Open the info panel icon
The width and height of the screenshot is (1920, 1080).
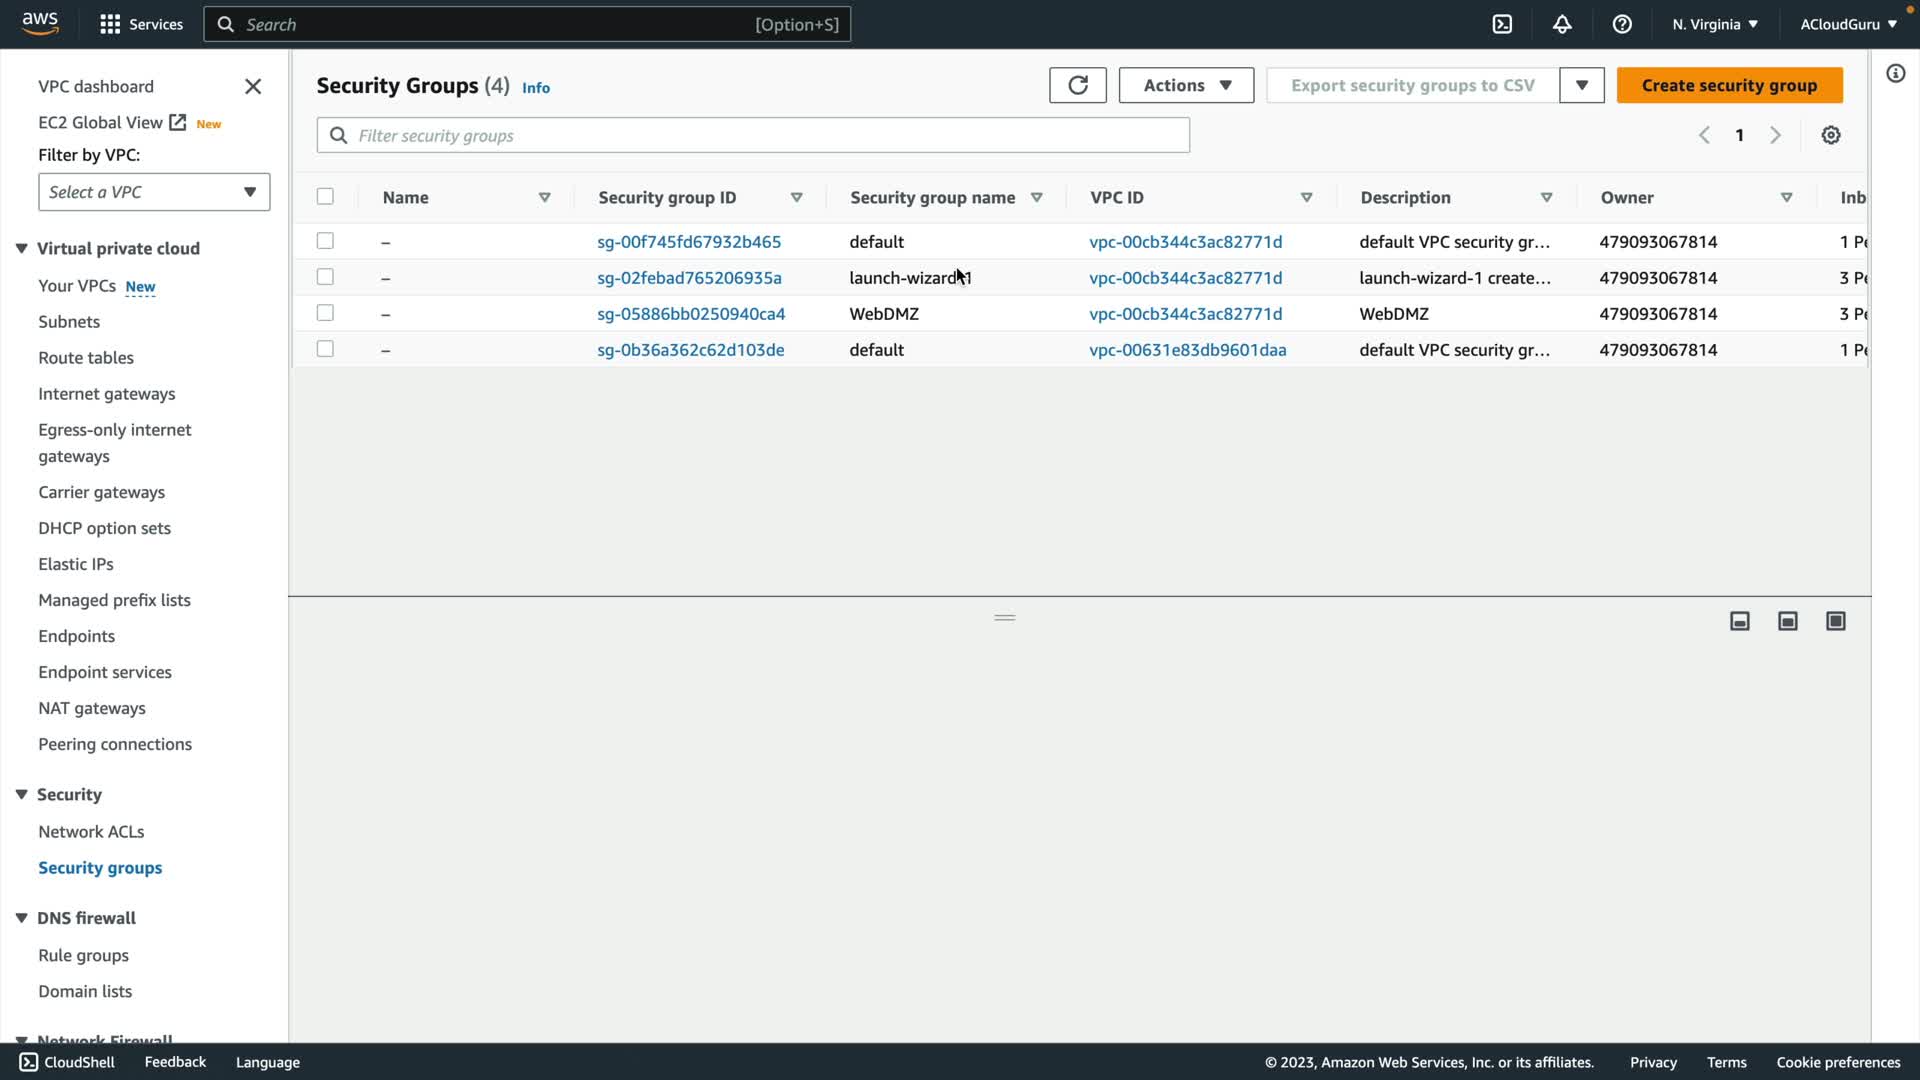click(1895, 73)
